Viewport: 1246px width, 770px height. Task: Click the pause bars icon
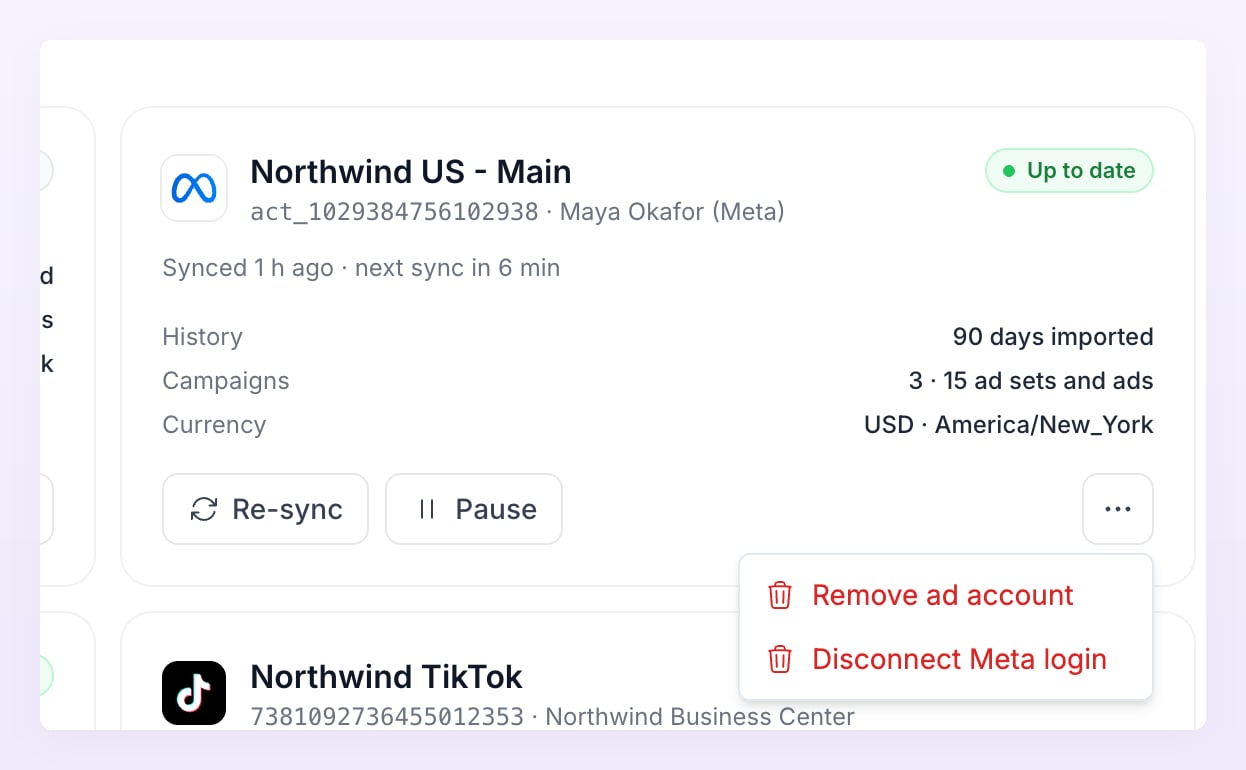click(x=427, y=509)
